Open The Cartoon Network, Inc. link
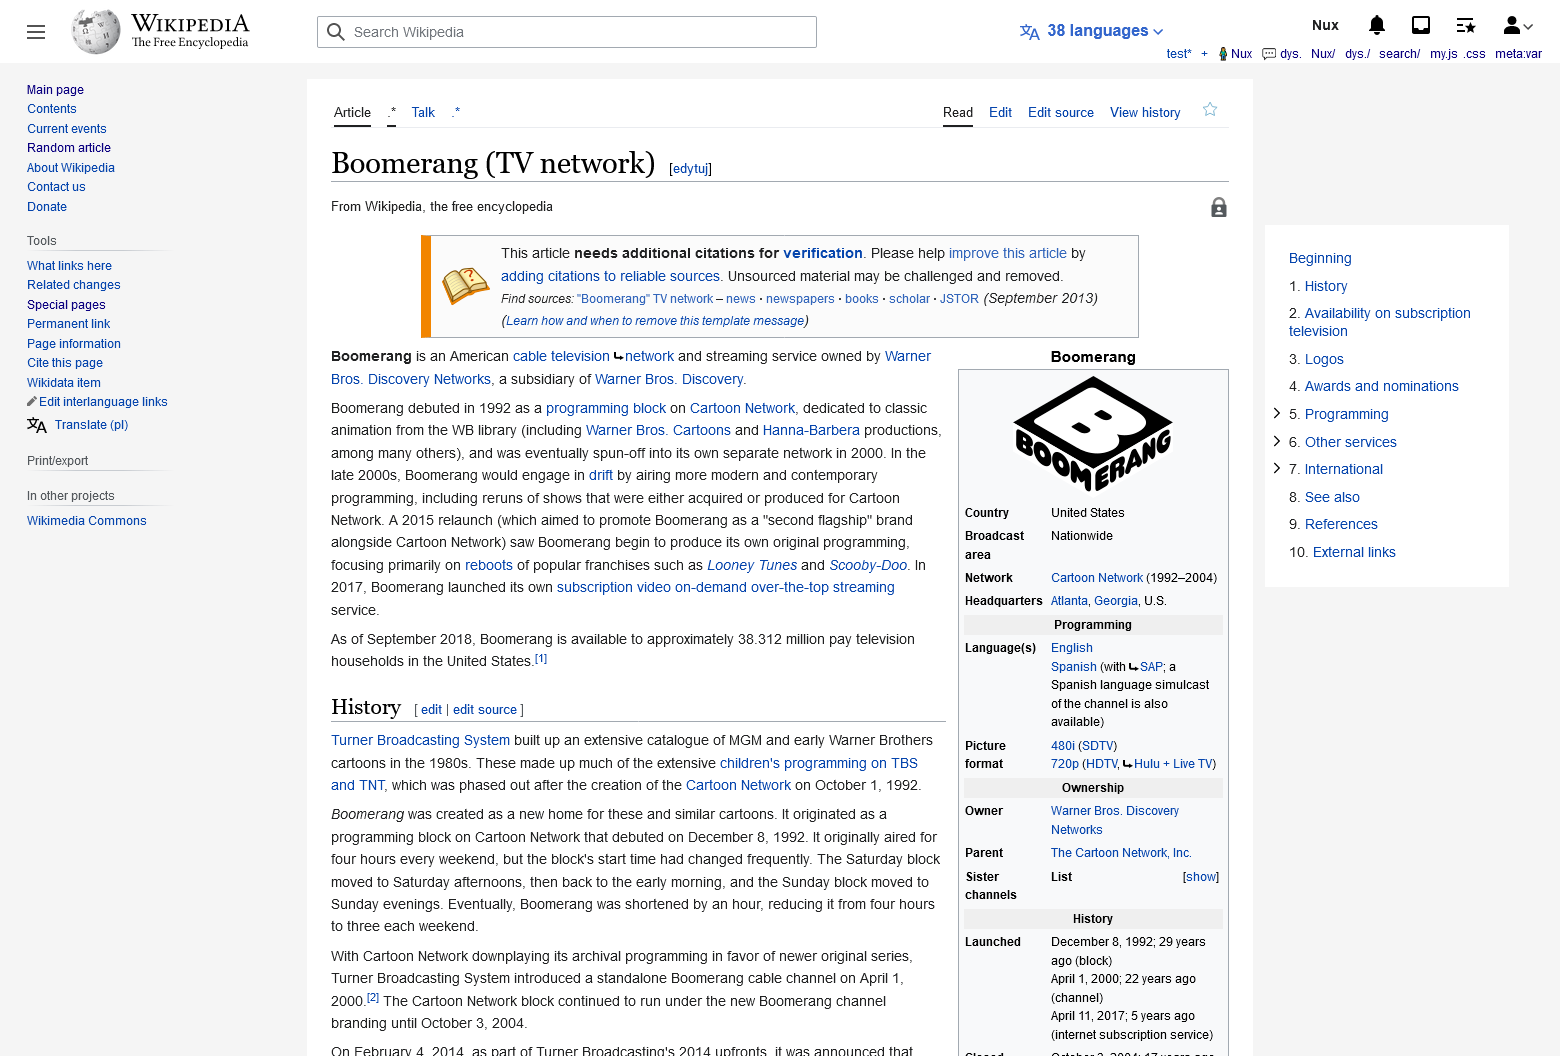This screenshot has height=1056, width=1560. coord(1121,853)
